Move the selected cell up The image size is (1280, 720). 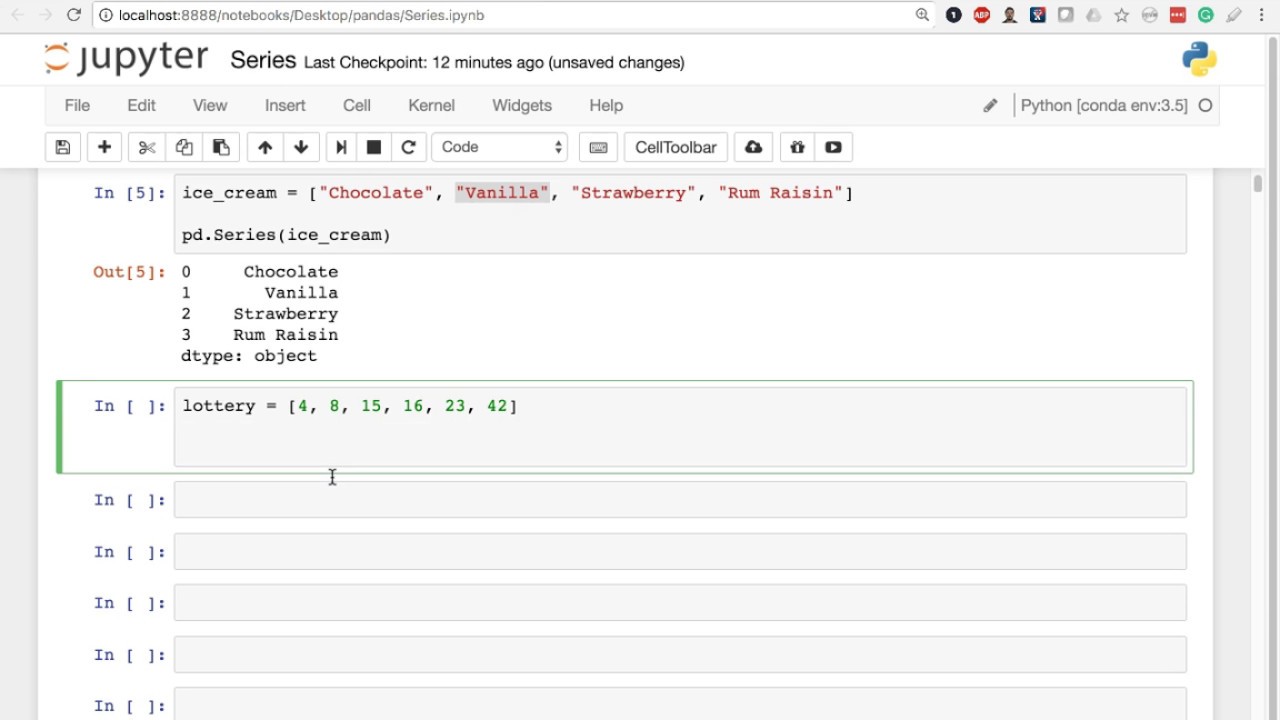pos(264,147)
